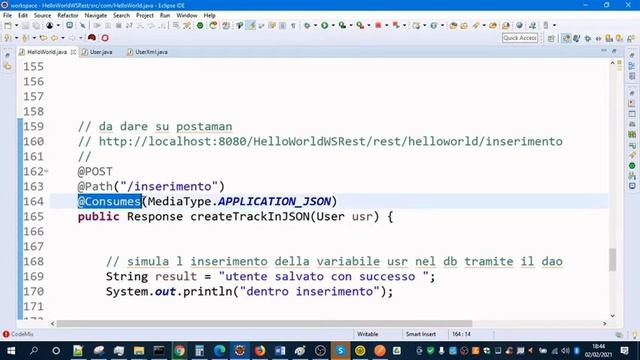Click the 'createTrackInJSON' method name
Screen dimensions: 640x360
(250, 216)
